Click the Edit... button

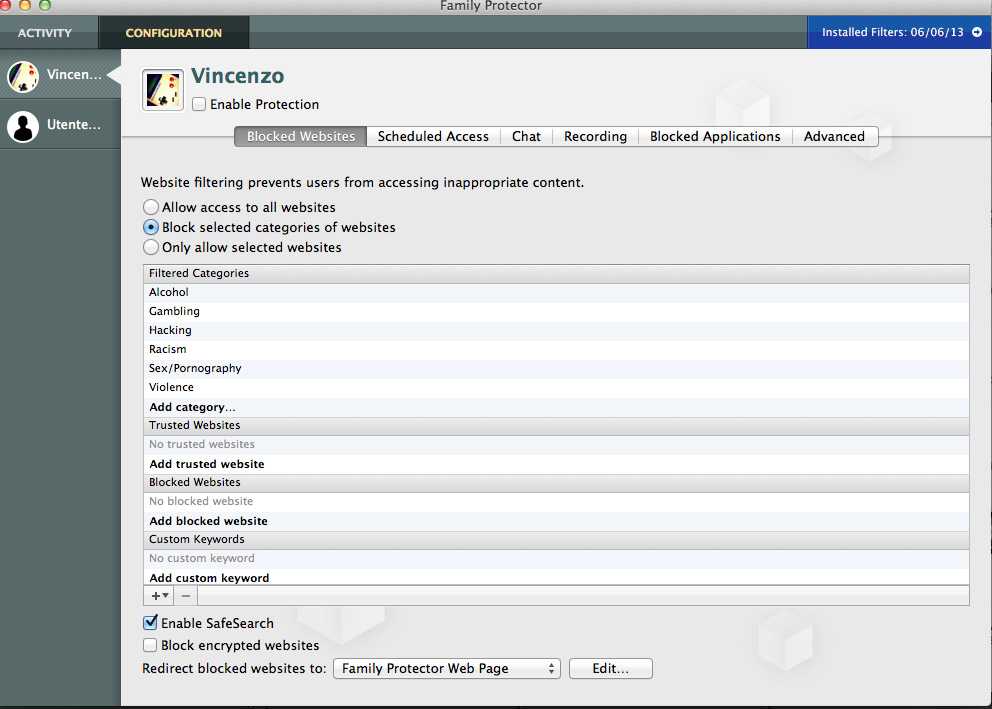coord(610,669)
